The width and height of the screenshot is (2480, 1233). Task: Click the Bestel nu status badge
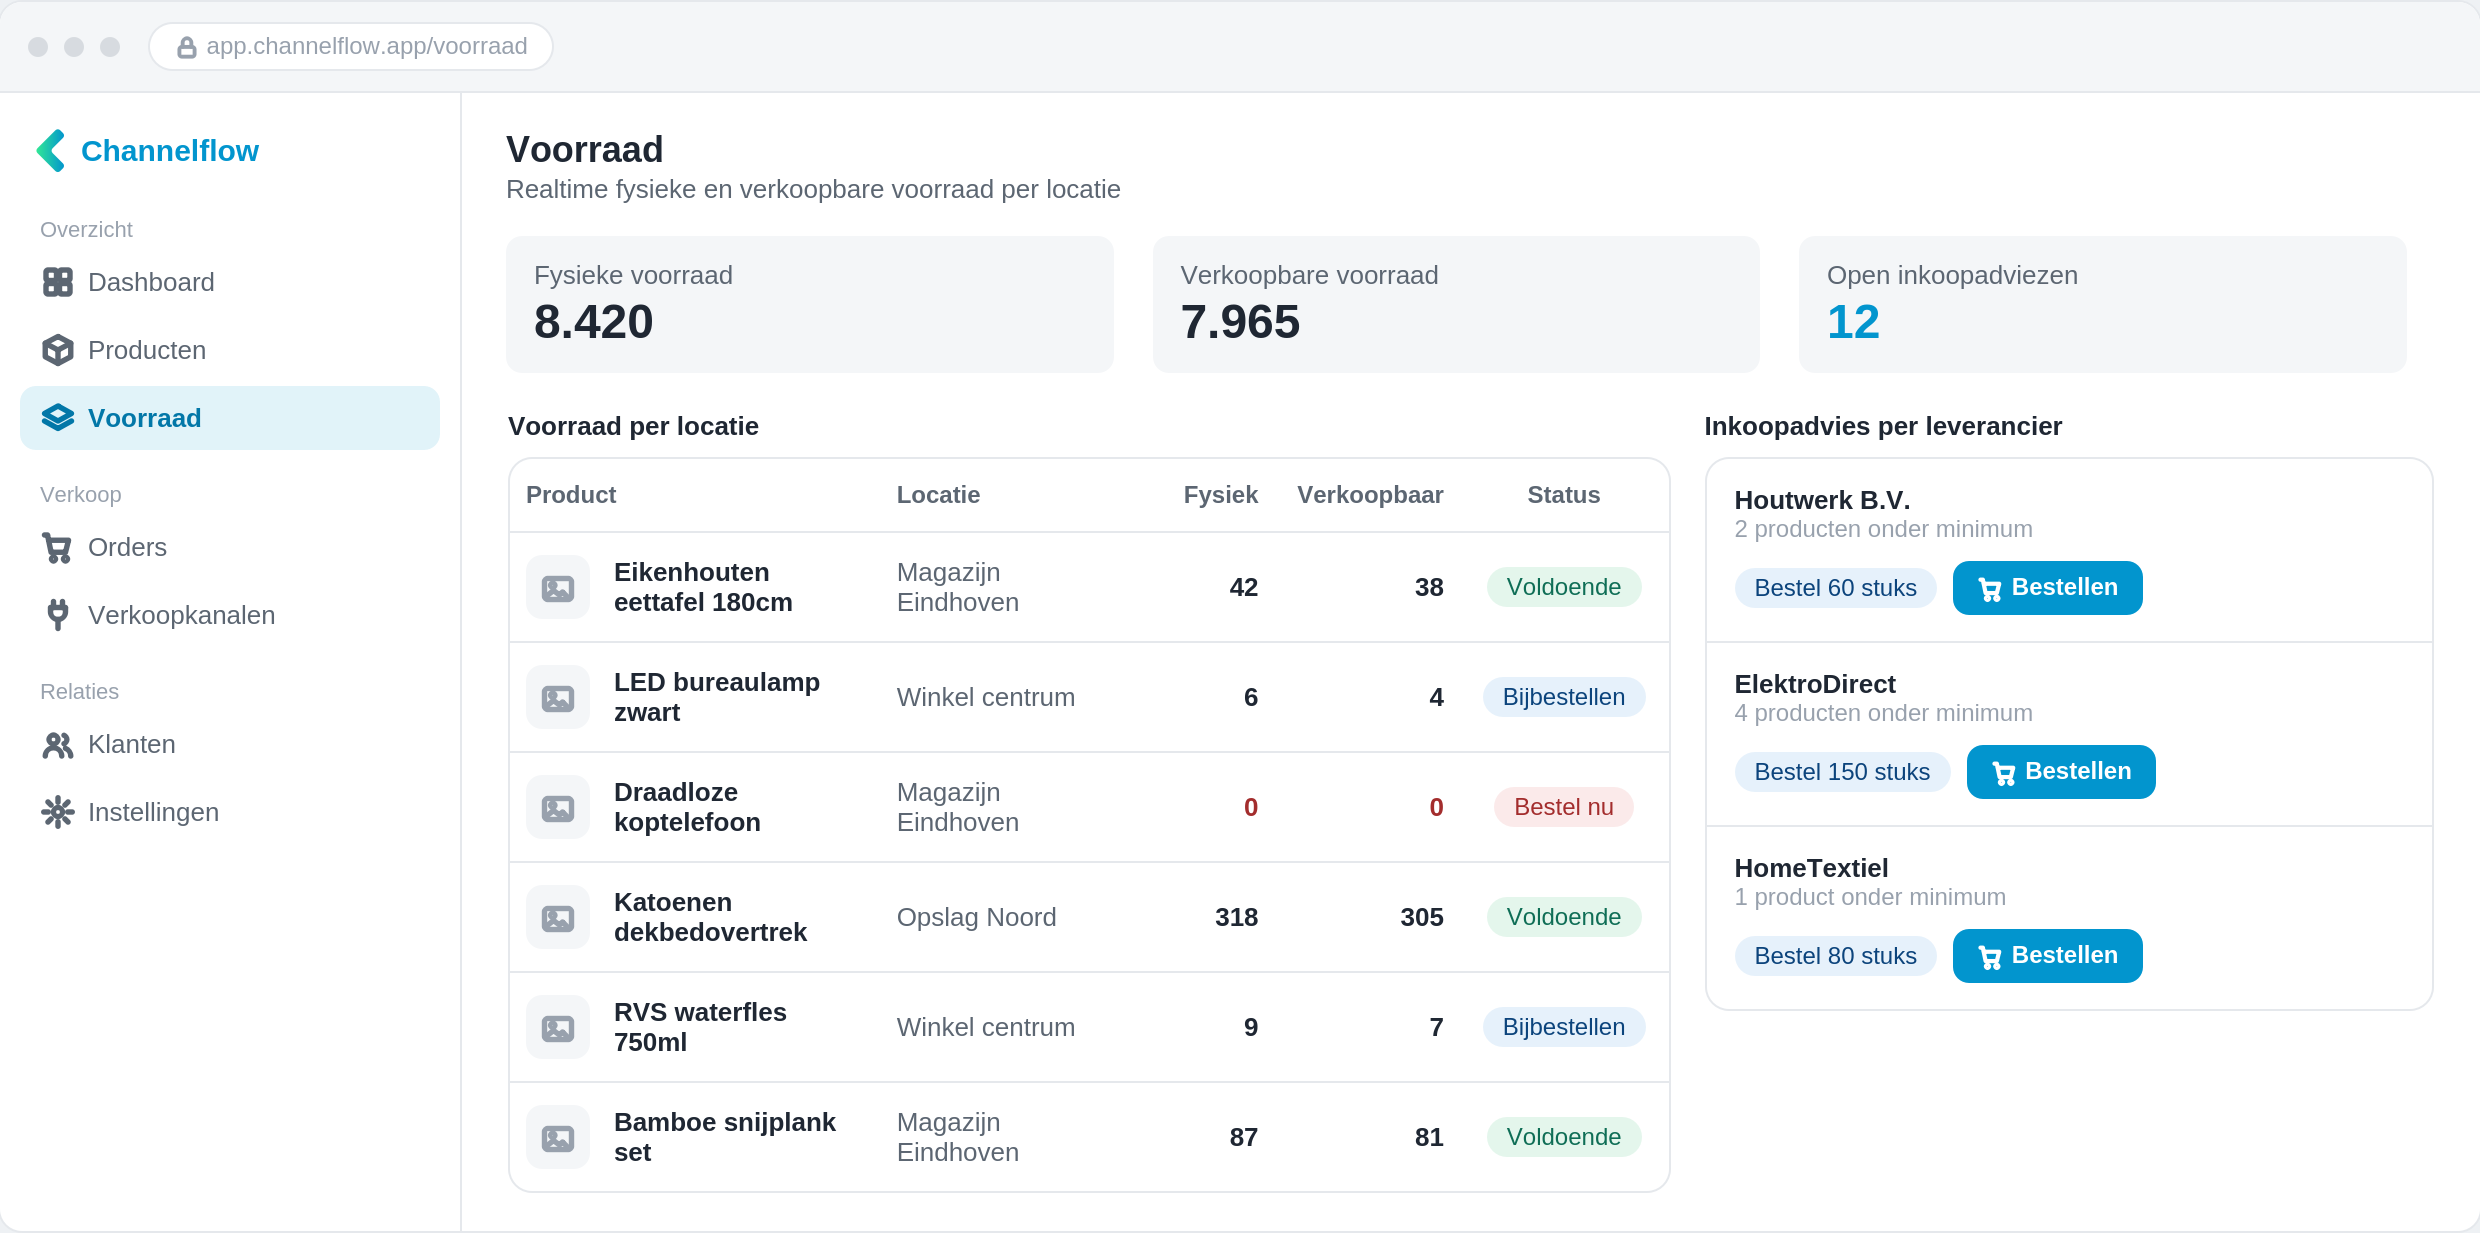(1563, 807)
